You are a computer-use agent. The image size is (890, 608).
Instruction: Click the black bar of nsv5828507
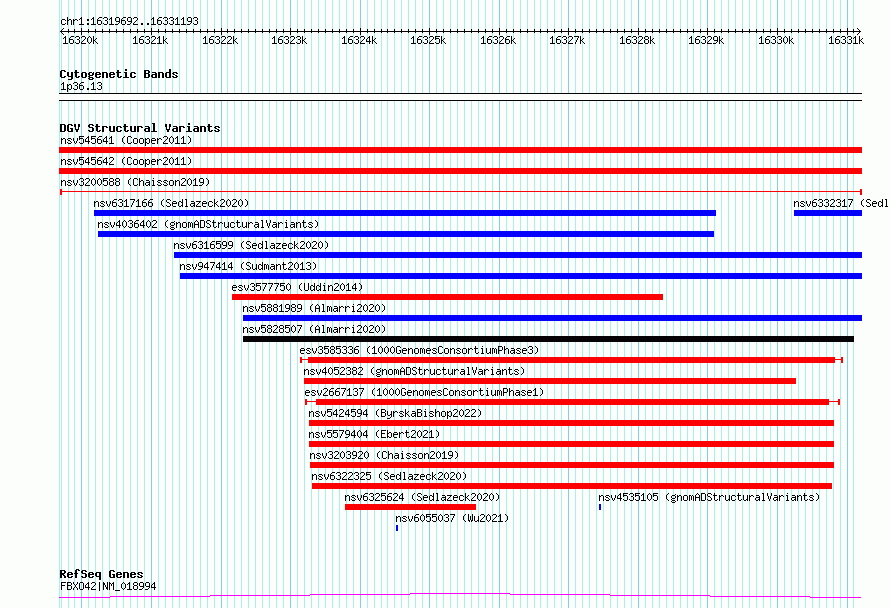tap(548, 339)
